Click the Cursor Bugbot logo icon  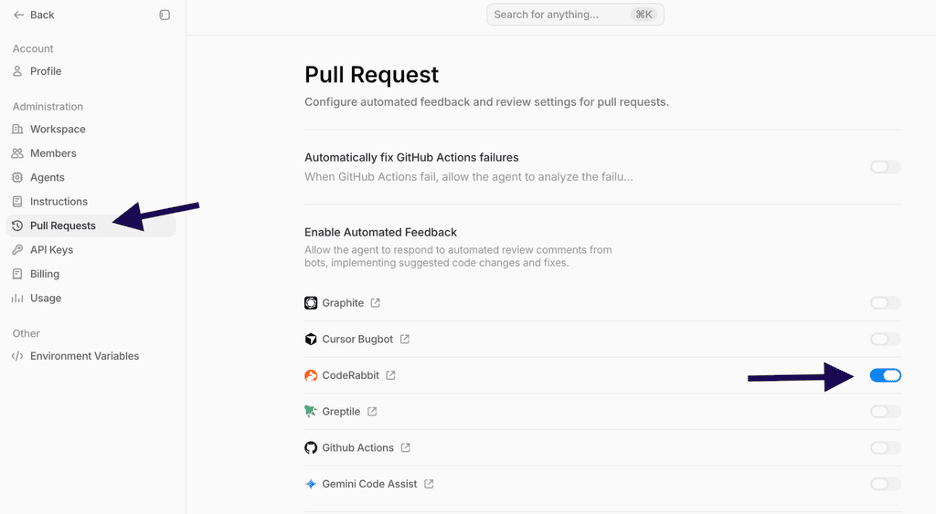pos(311,340)
